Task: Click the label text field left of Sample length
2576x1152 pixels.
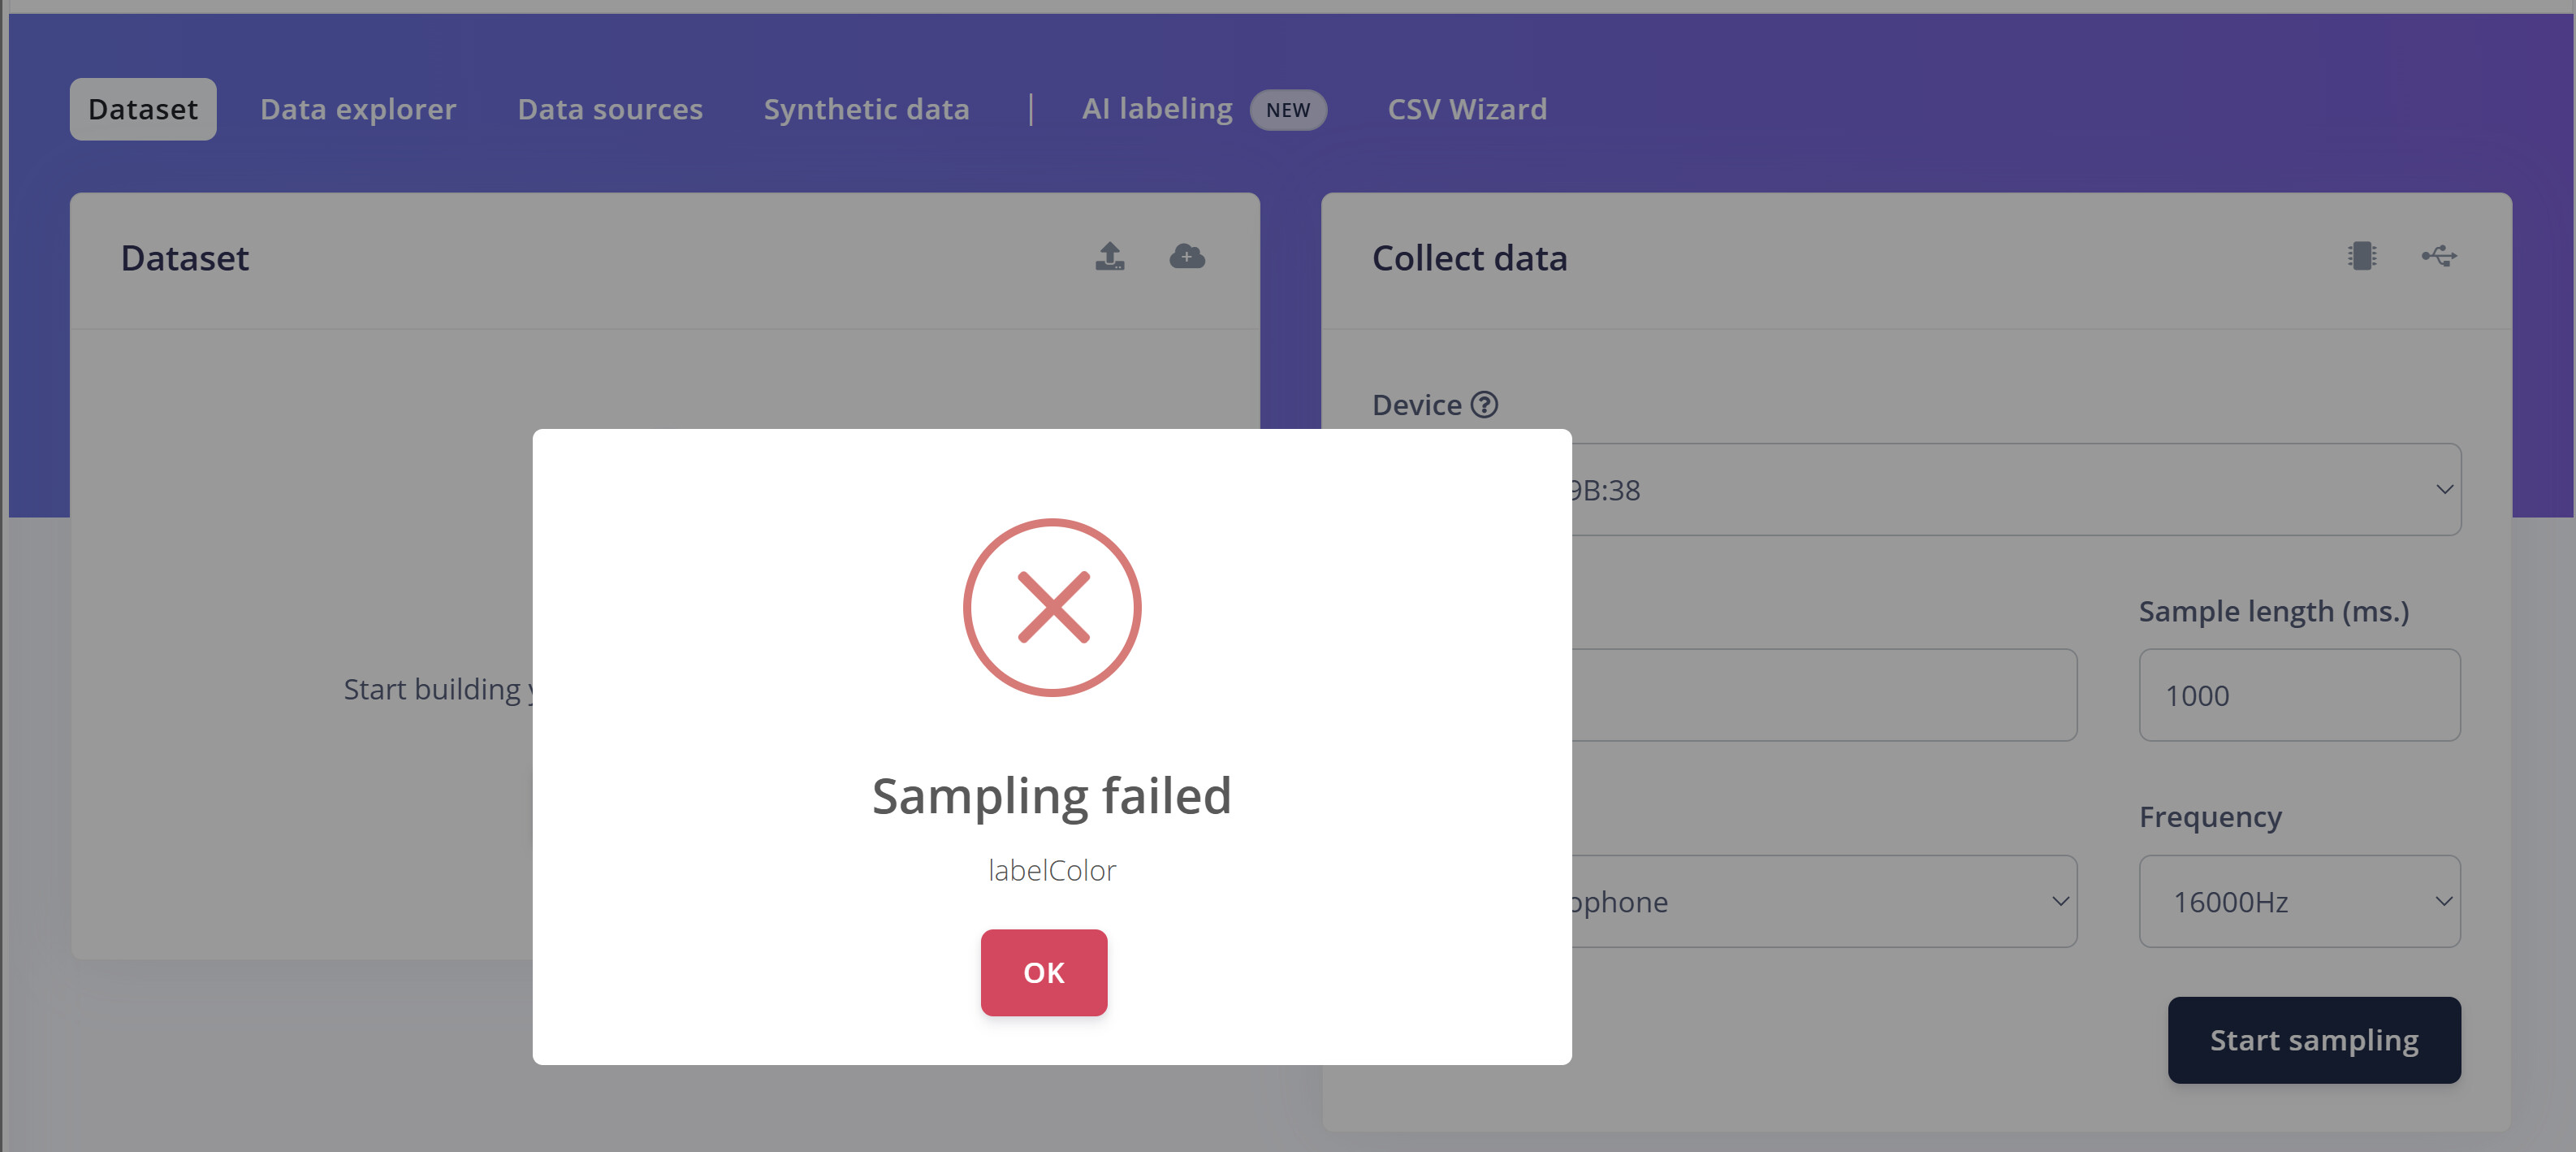Action: (1820, 695)
